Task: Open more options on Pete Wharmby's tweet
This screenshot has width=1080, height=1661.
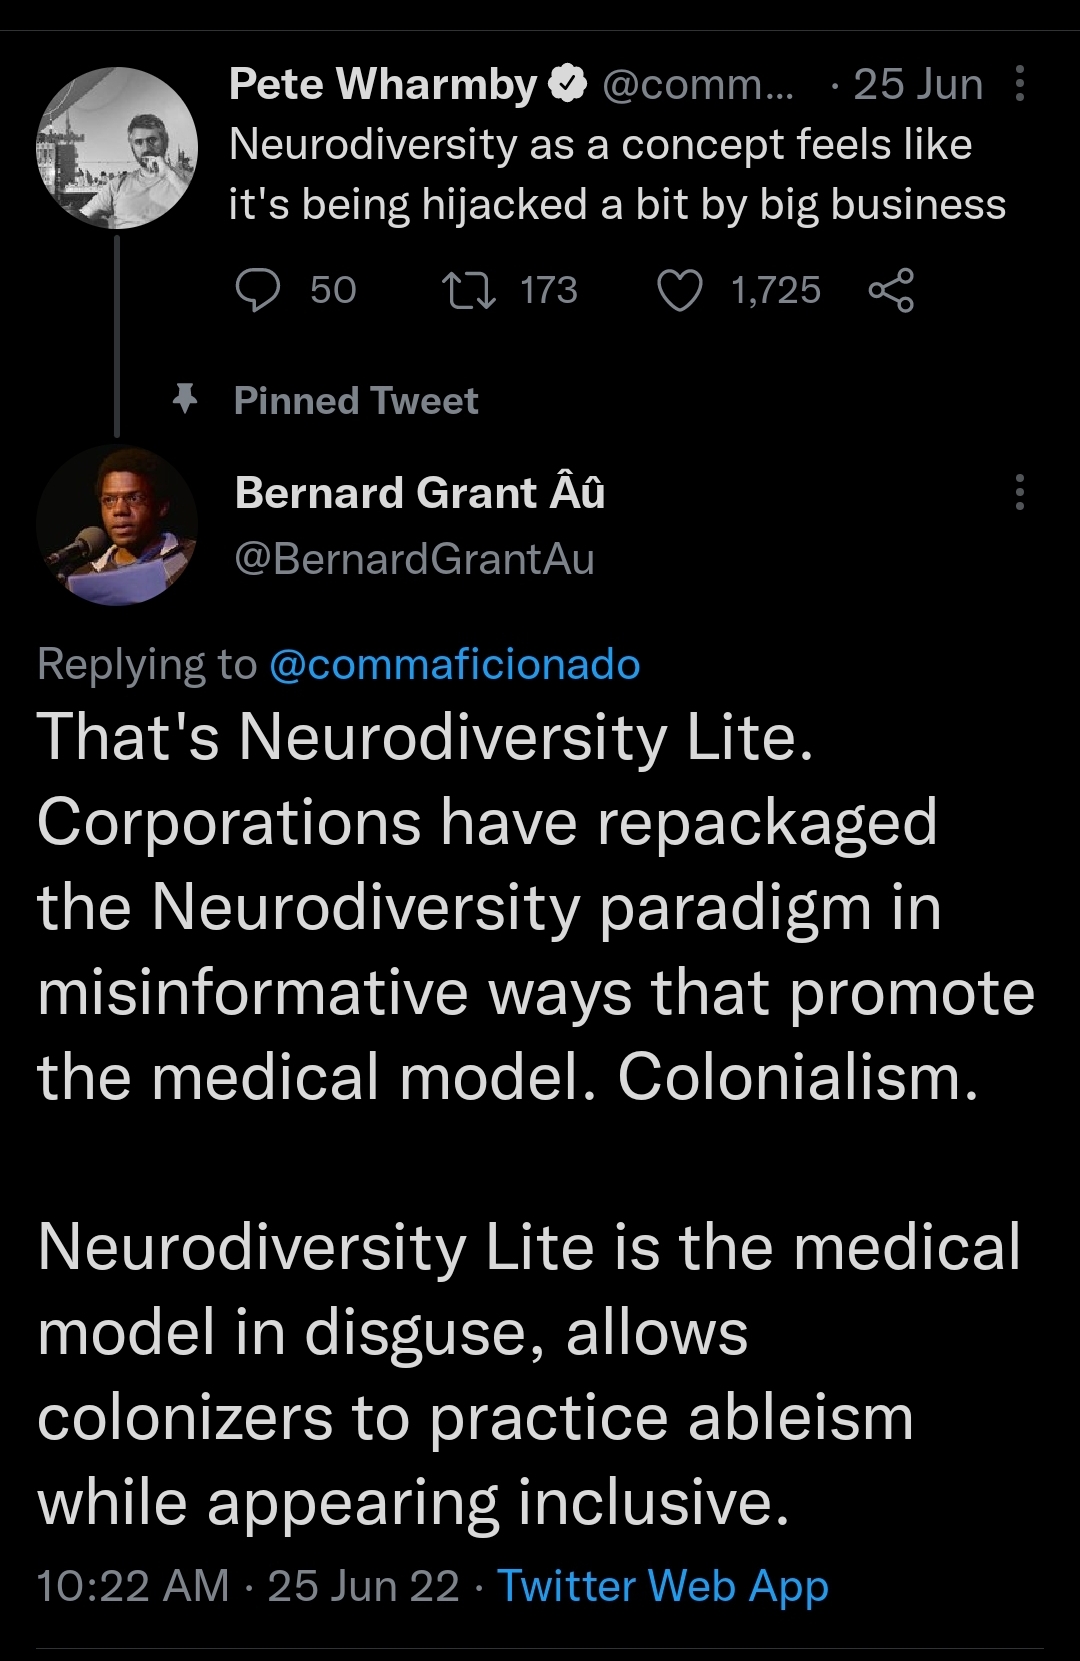Action: [1019, 84]
